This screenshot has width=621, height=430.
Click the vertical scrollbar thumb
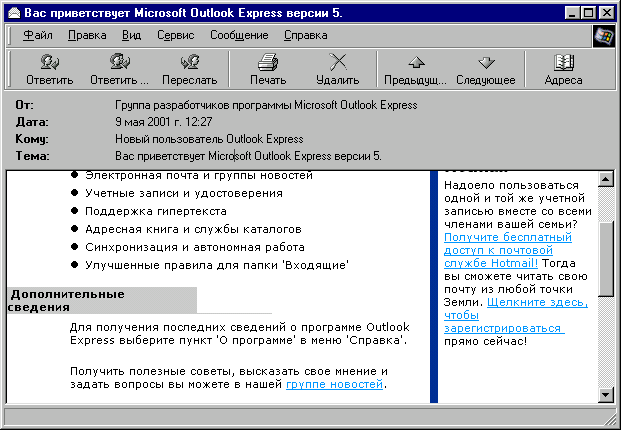click(606, 259)
